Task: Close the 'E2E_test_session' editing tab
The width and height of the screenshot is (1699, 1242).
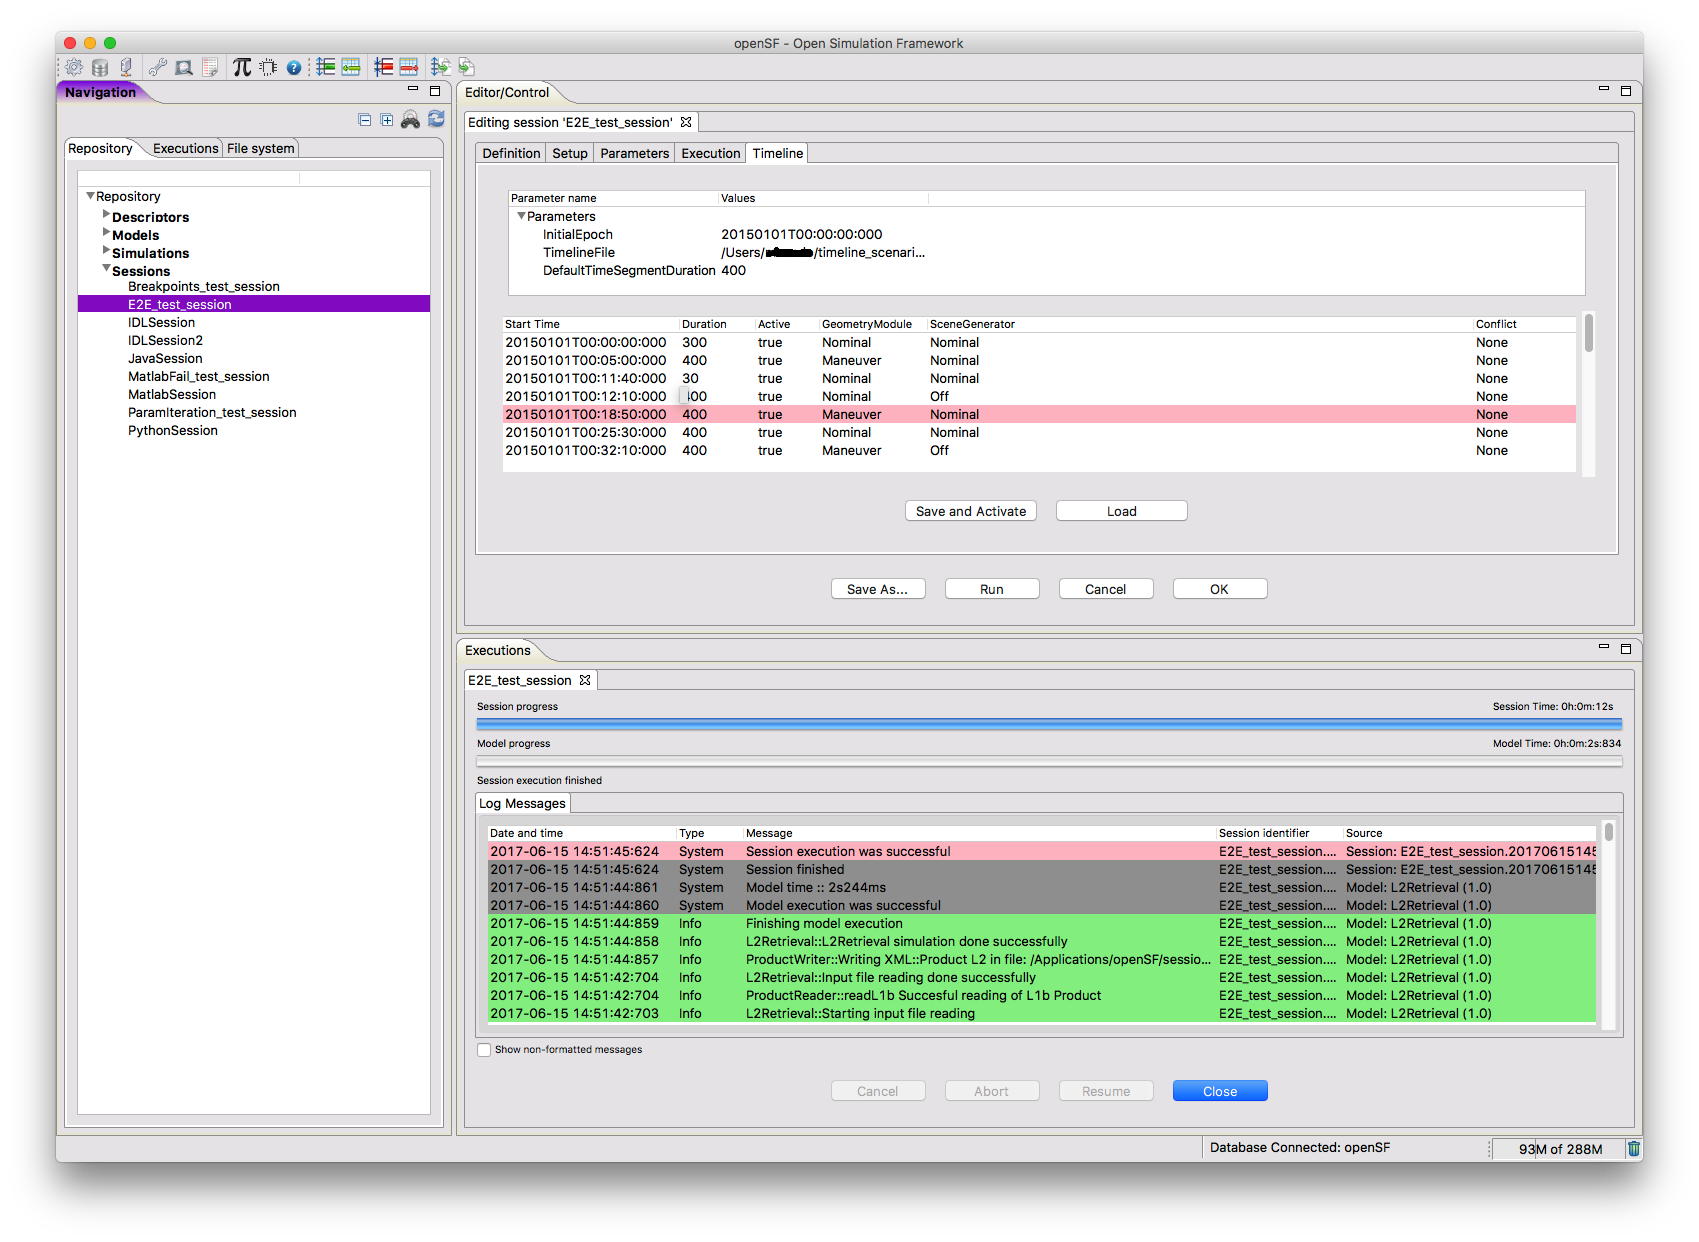Action: (x=686, y=122)
